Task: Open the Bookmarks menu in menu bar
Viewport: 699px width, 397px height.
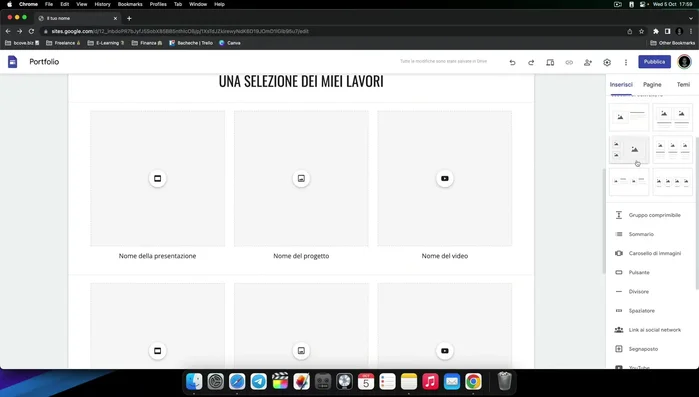Action: pyautogui.click(x=130, y=4)
